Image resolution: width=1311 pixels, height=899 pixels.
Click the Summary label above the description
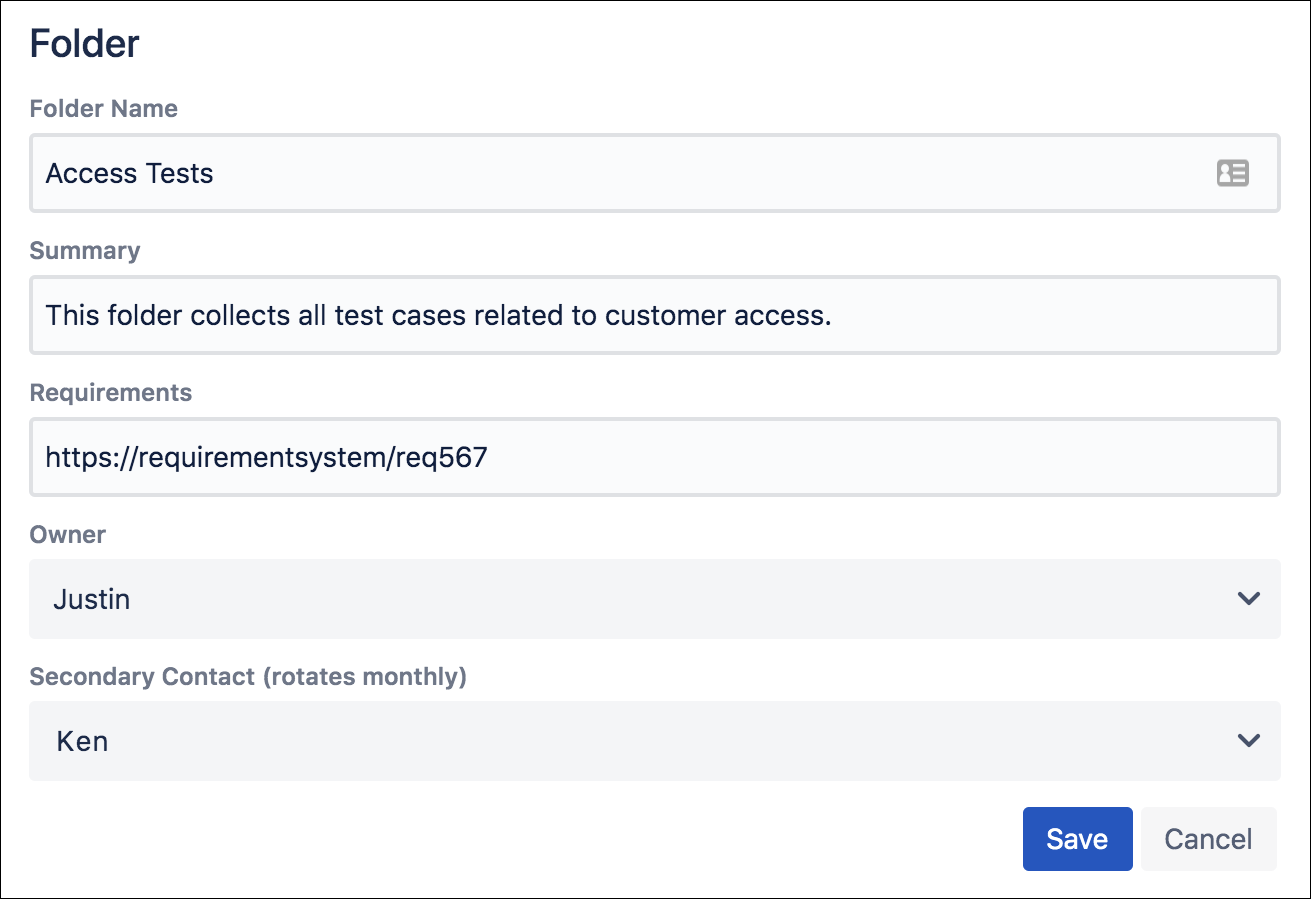(x=84, y=250)
